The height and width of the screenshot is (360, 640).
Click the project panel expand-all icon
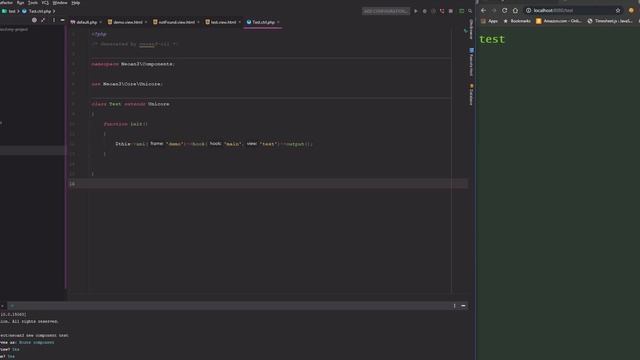(x=43, y=20)
